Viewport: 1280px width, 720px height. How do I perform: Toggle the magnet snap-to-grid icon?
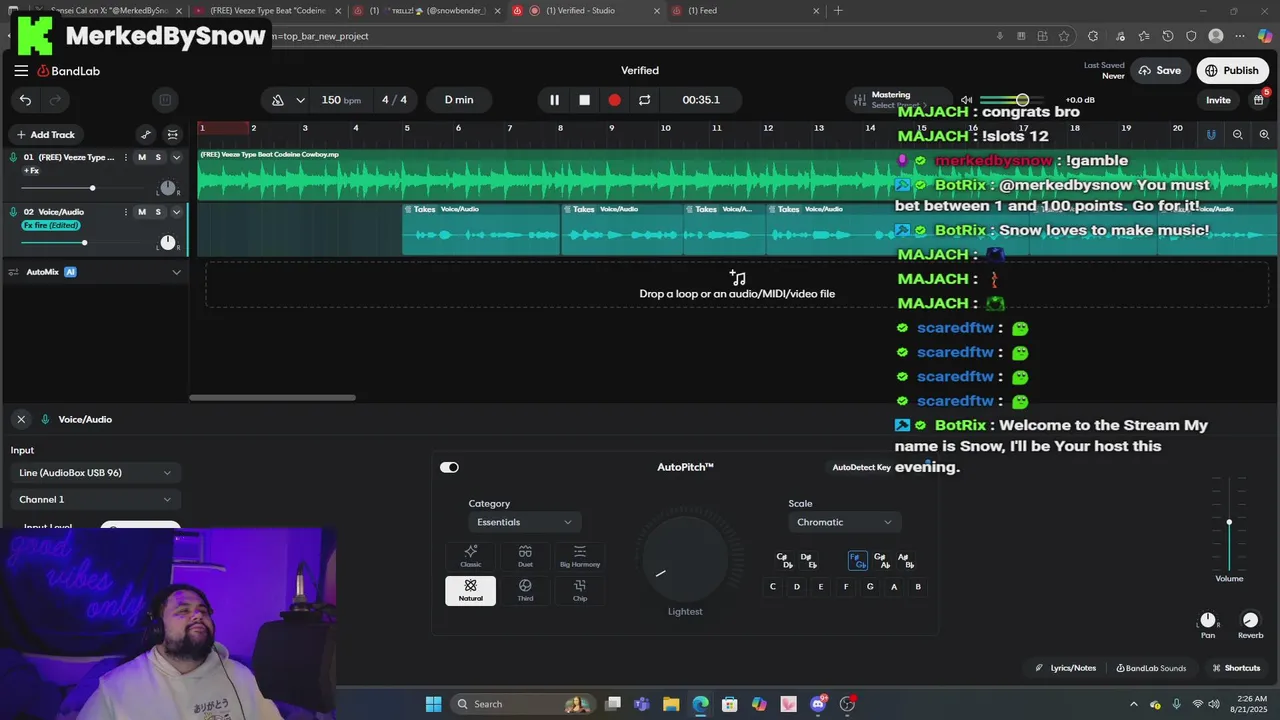(1211, 134)
